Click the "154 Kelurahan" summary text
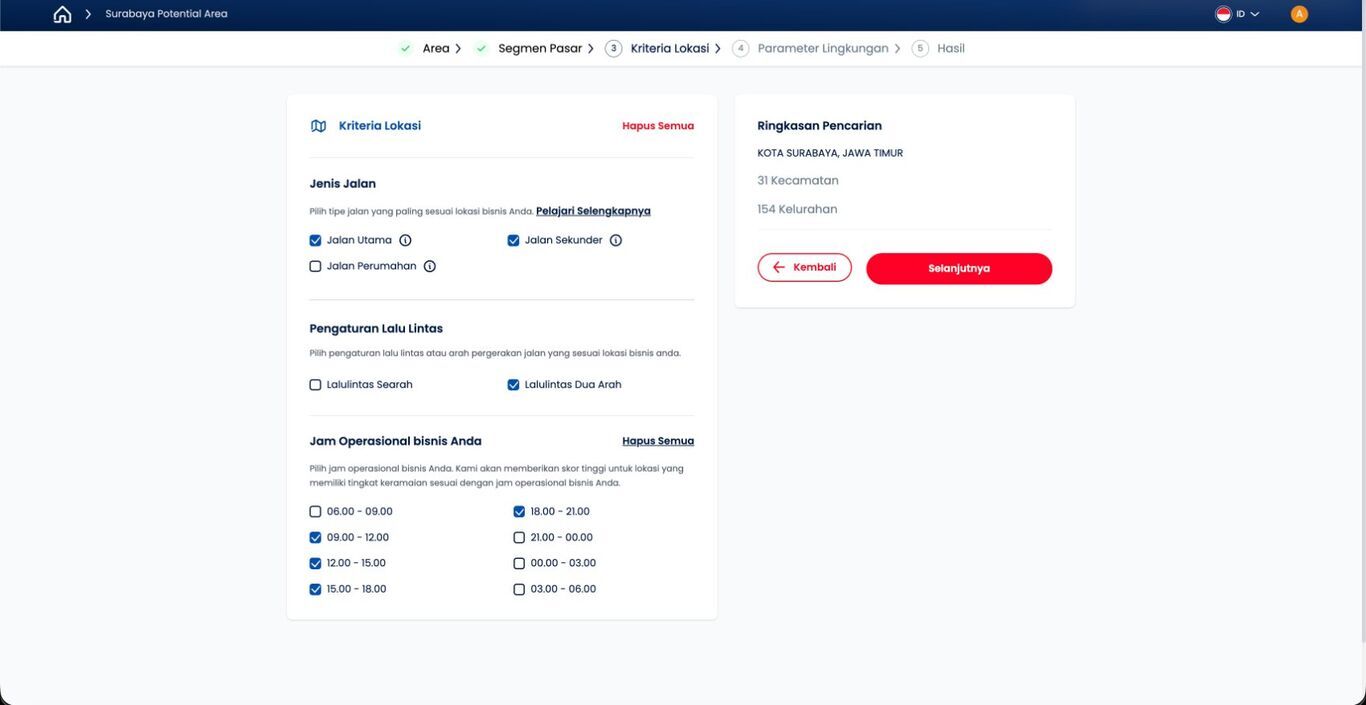The height and width of the screenshot is (705, 1366). pyautogui.click(x=797, y=209)
